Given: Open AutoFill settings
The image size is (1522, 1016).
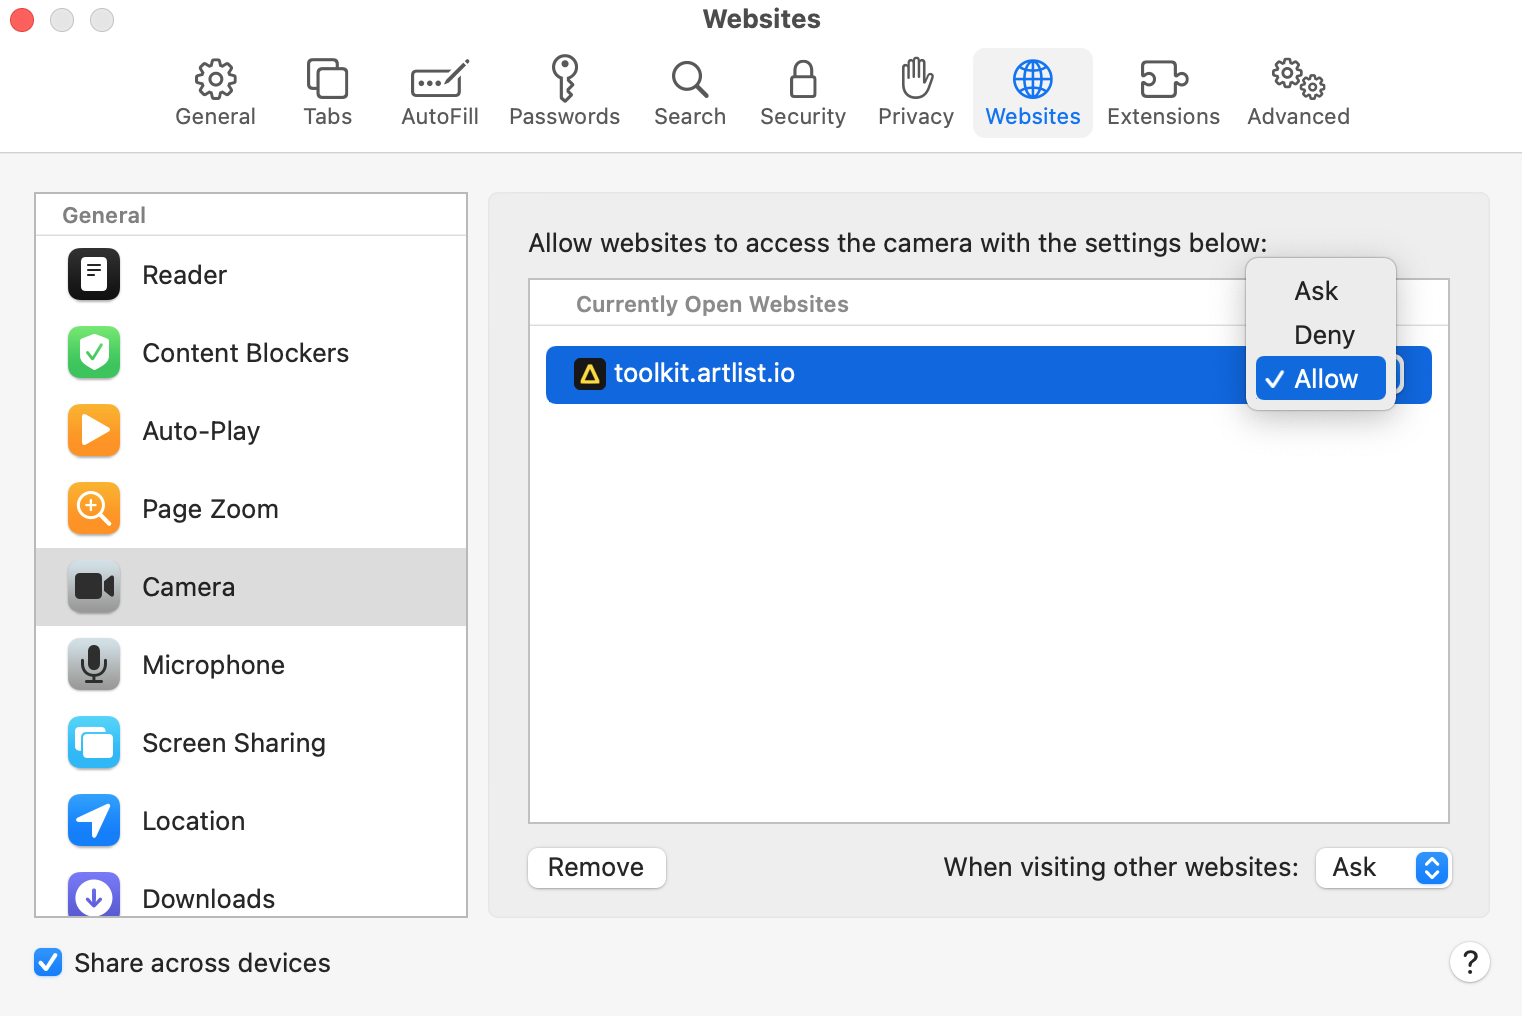Looking at the screenshot, I should click(x=439, y=92).
